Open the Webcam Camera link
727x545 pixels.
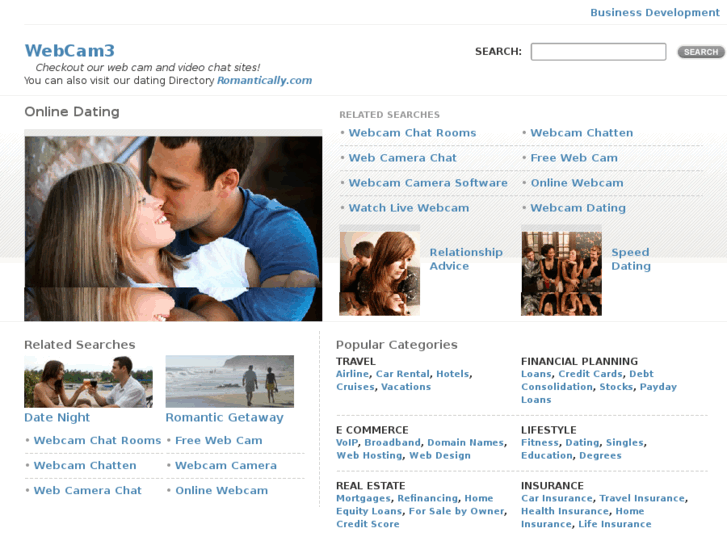[226, 465]
